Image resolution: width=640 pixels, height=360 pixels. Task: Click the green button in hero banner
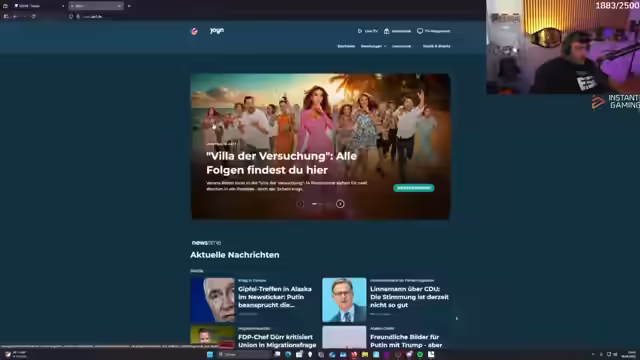413,188
